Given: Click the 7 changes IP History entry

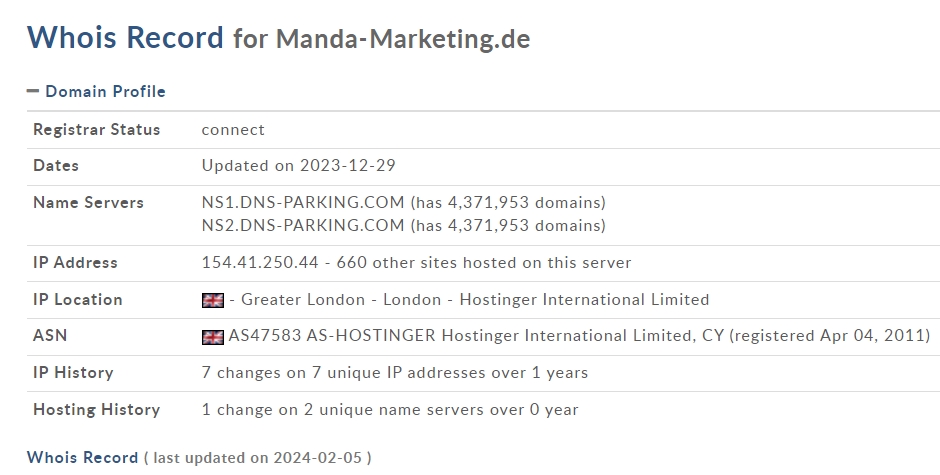Looking at the screenshot, I should (394, 372).
